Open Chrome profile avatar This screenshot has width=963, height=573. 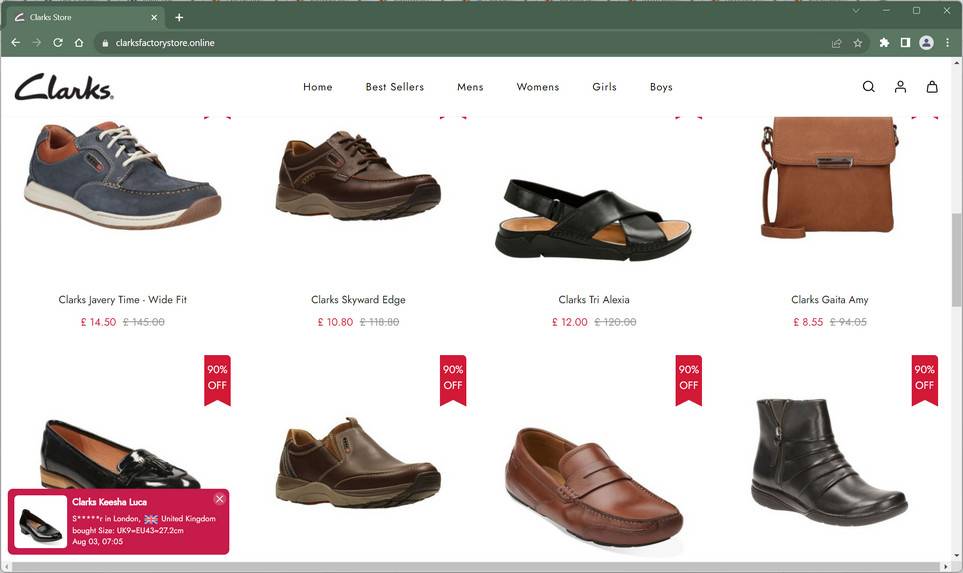click(x=926, y=42)
